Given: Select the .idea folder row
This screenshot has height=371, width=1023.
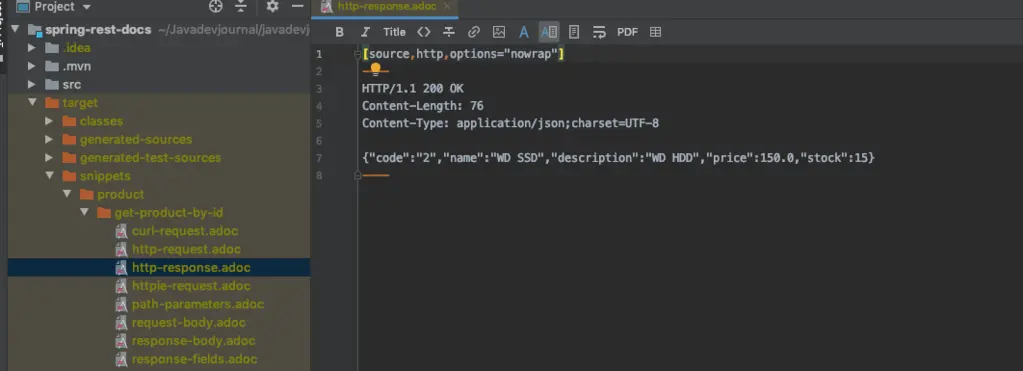Looking at the screenshot, I should (x=159, y=48).
